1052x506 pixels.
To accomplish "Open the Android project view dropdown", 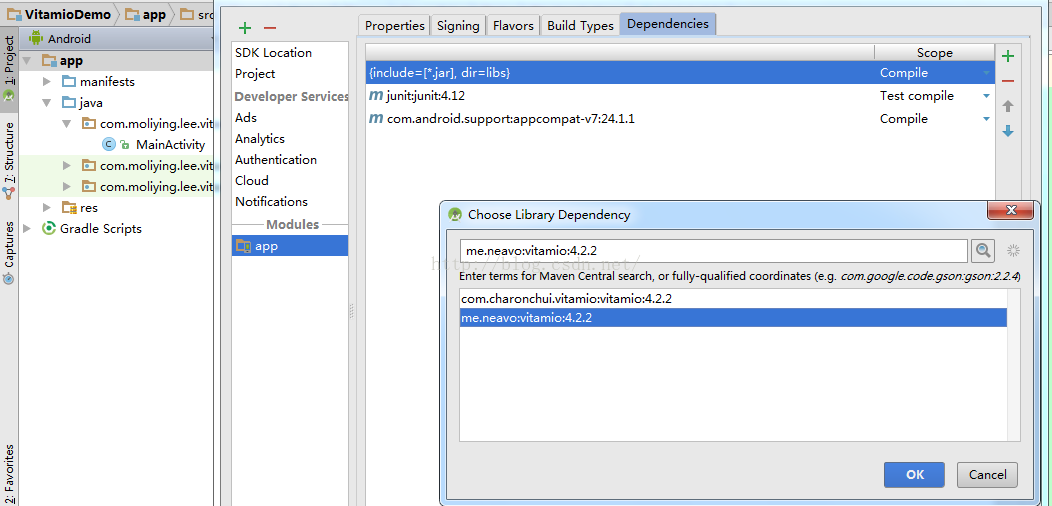I will [119, 39].
